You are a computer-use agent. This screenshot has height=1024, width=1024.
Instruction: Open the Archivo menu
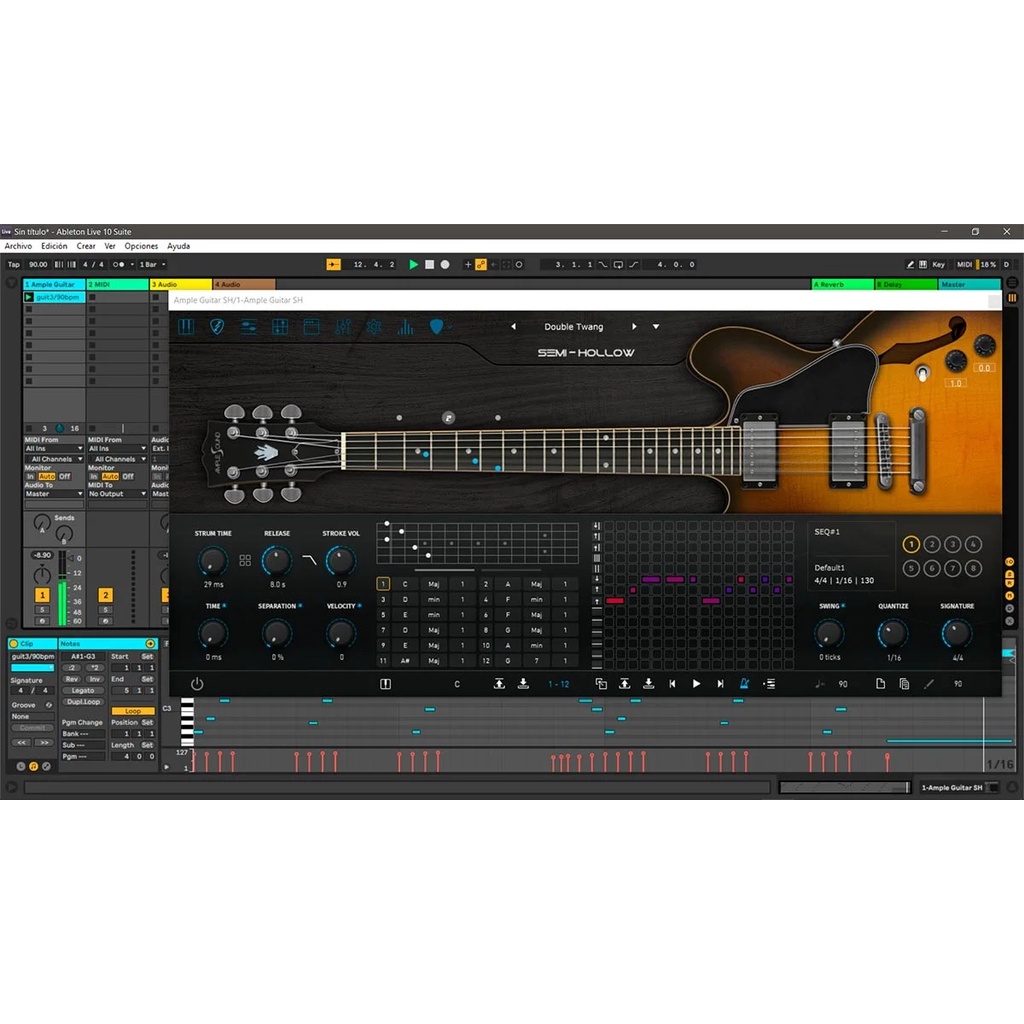[18, 246]
